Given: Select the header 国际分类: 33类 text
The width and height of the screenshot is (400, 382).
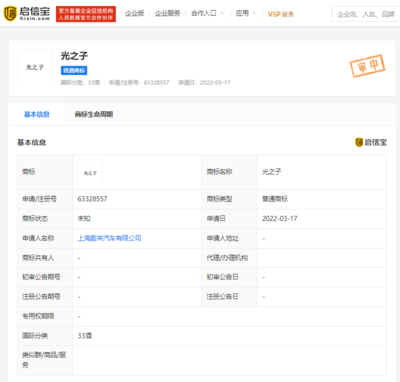Looking at the screenshot, I should 80,83.
